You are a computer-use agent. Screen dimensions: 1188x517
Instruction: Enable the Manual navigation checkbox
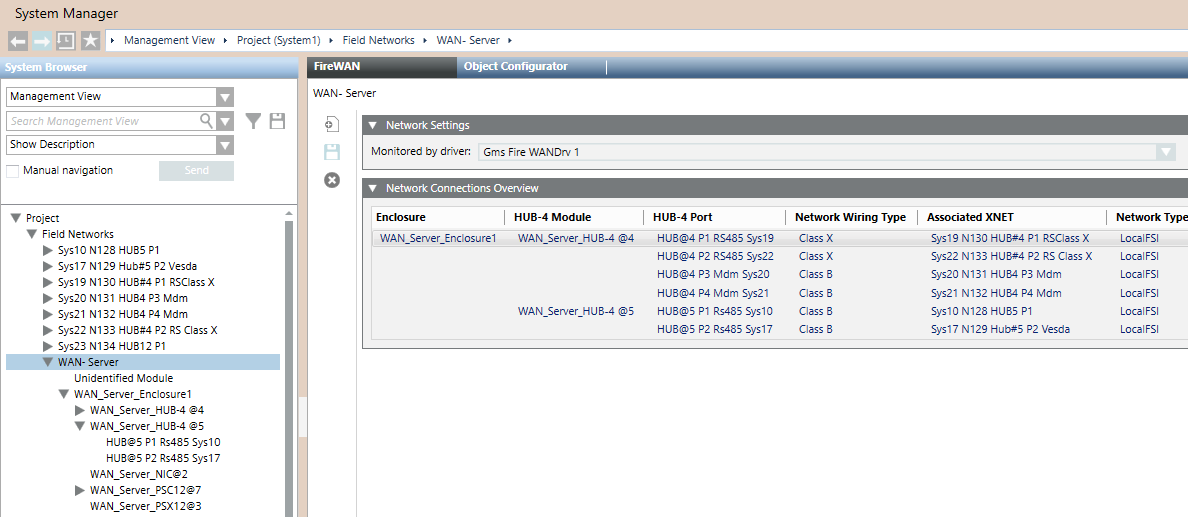click(x=13, y=171)
